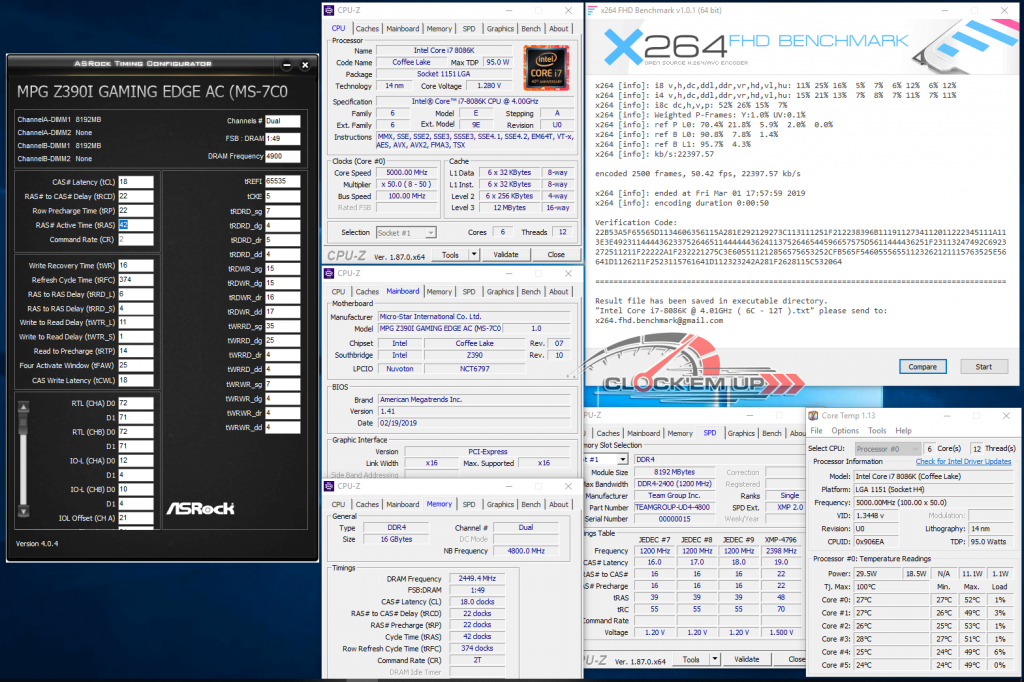Click the Validate button in CPU-Z
Image resolution: width=1024 pixels, height=682 pixels.
pos(505,255)
